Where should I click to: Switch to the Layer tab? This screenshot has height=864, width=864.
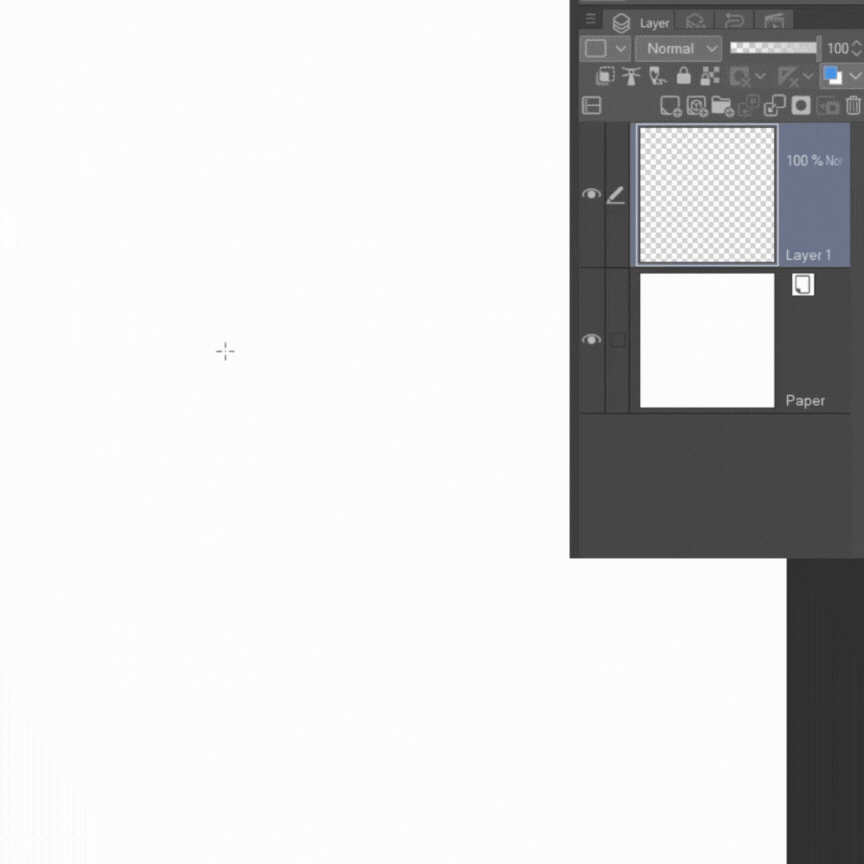pos(640,23)
